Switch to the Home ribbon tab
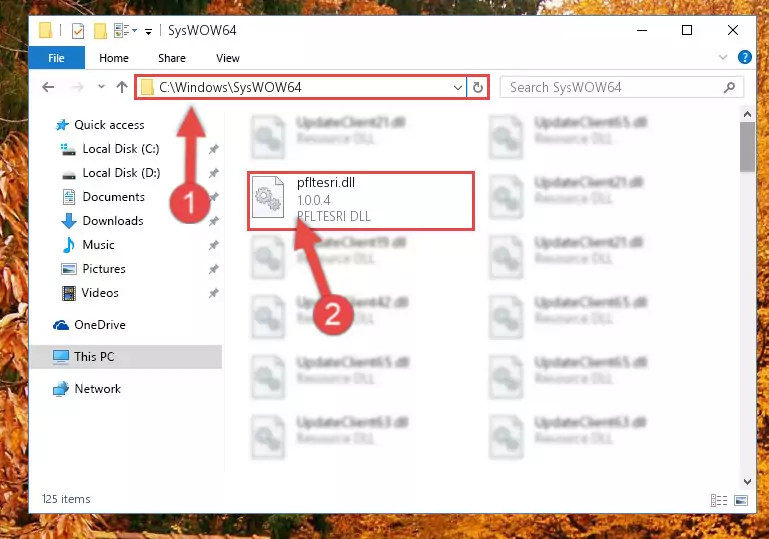This screenshot has height=539, width=769. click(x=114, y=58)
